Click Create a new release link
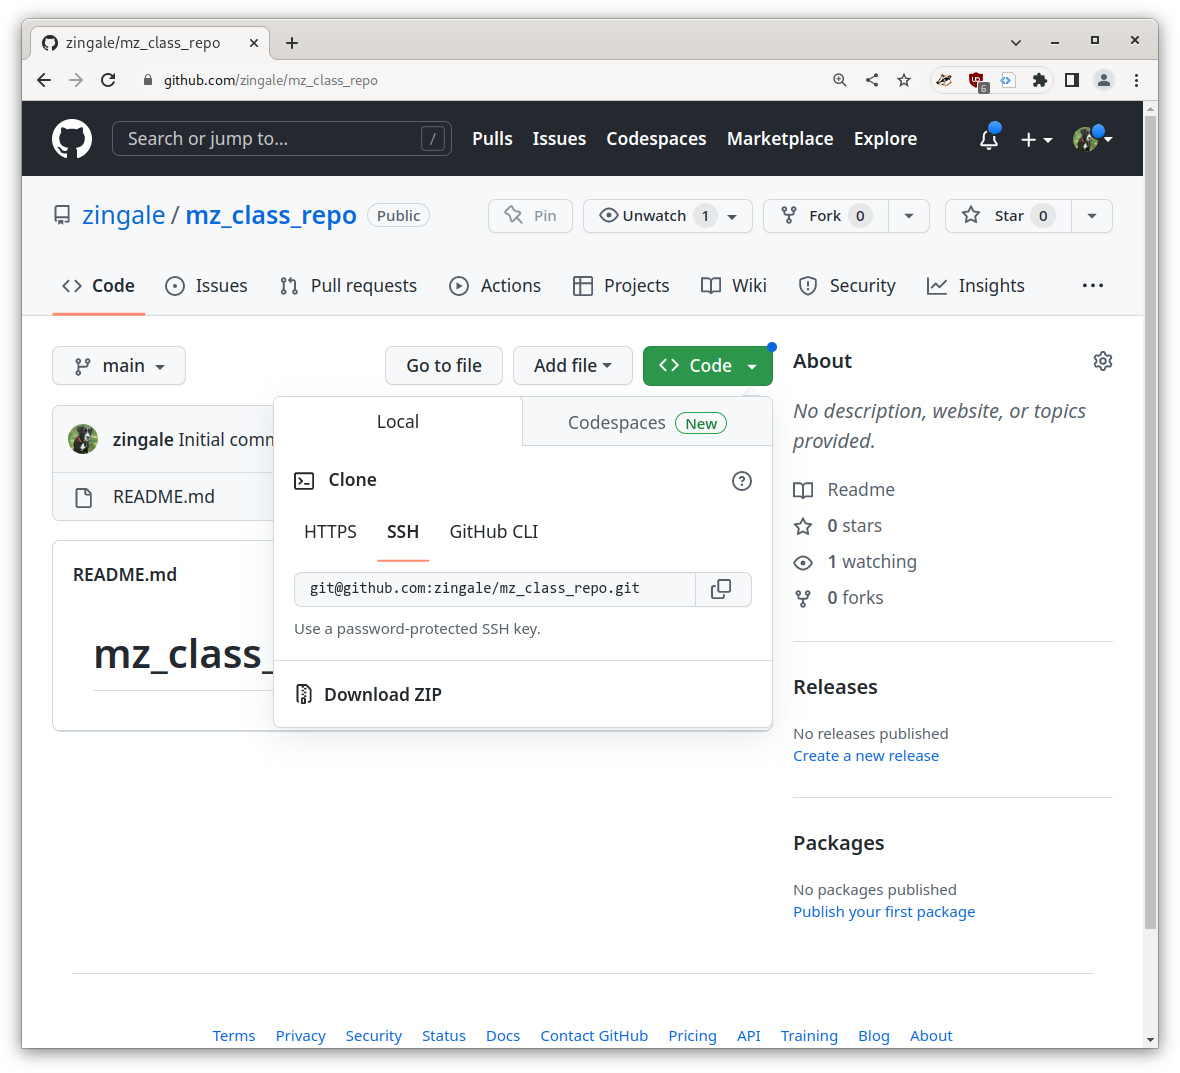1180x1073 pixels. tap(865, 755)
